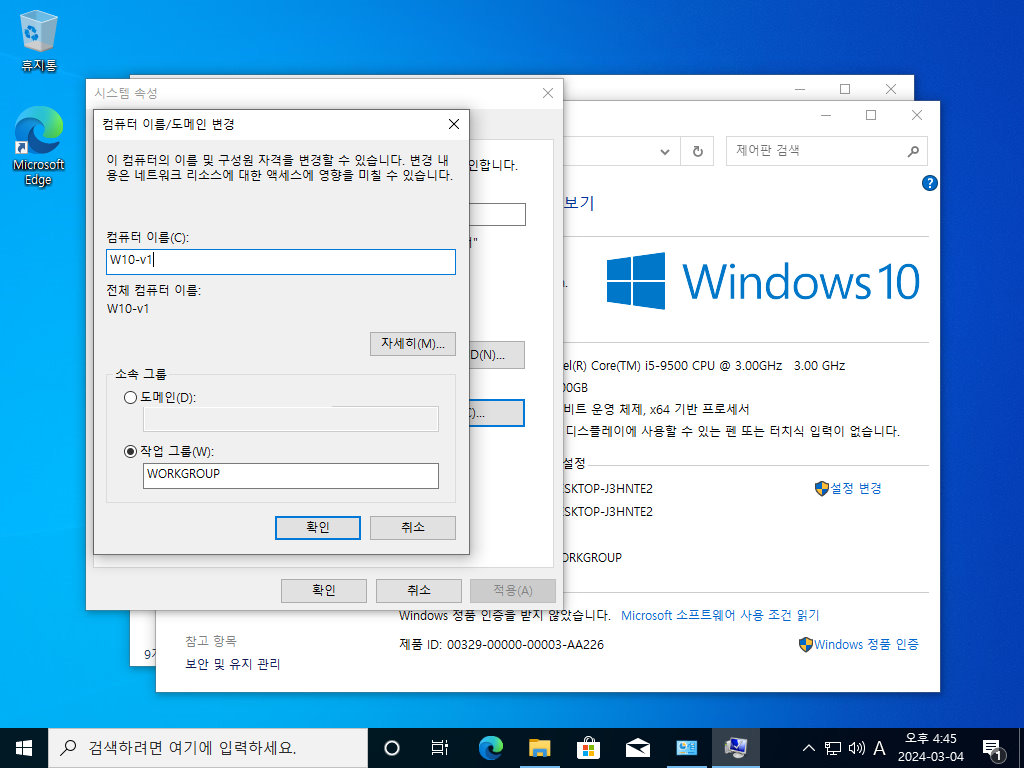1024x768 pixels.
Task: Switch to Control Panel taskbar icon
Action: click(686, 748)
